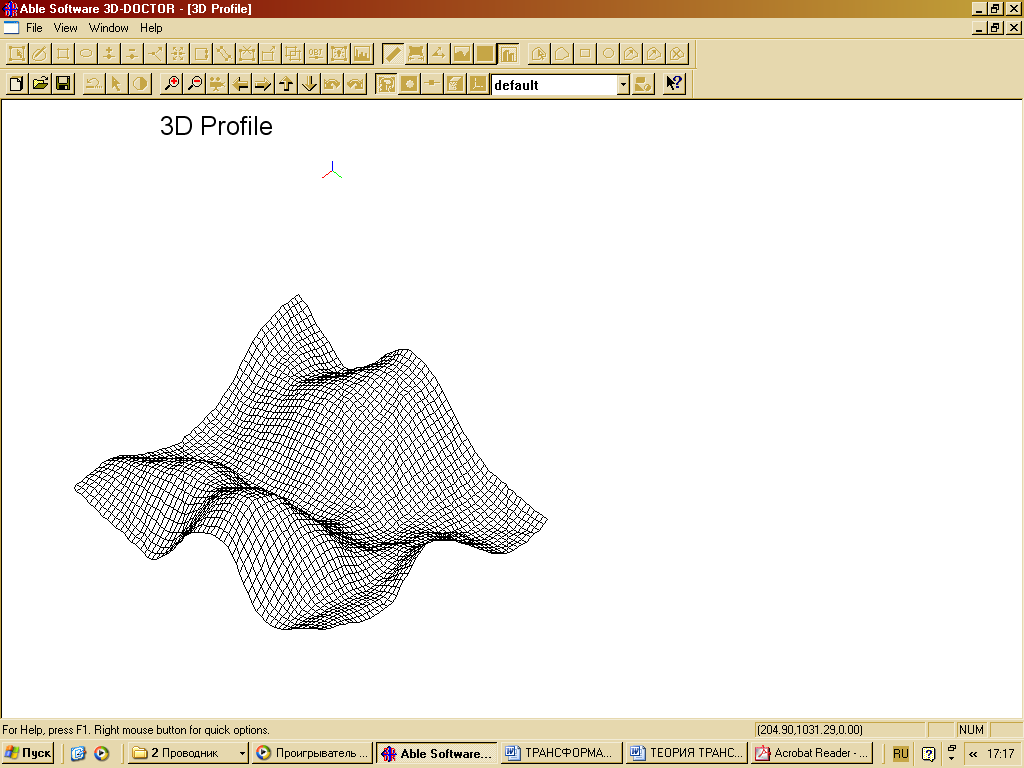Click the movie camera icon
1024x768 pixels.
217,84
